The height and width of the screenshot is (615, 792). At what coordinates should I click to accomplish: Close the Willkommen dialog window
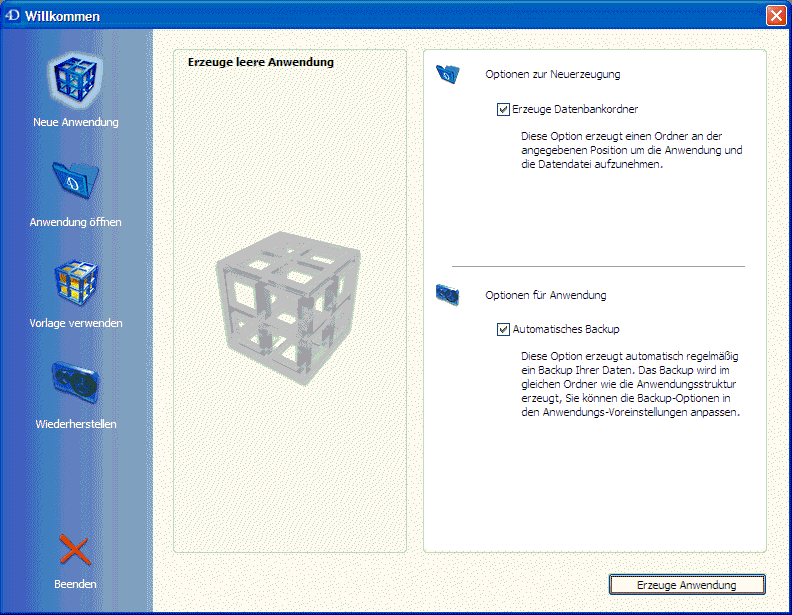coord(776,16)
